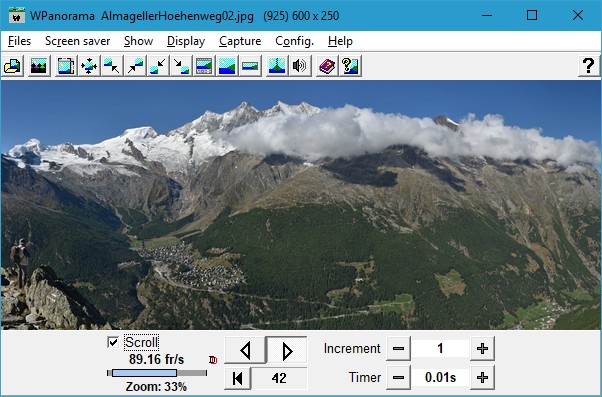Open the Config. menu

tap(294, 41)
